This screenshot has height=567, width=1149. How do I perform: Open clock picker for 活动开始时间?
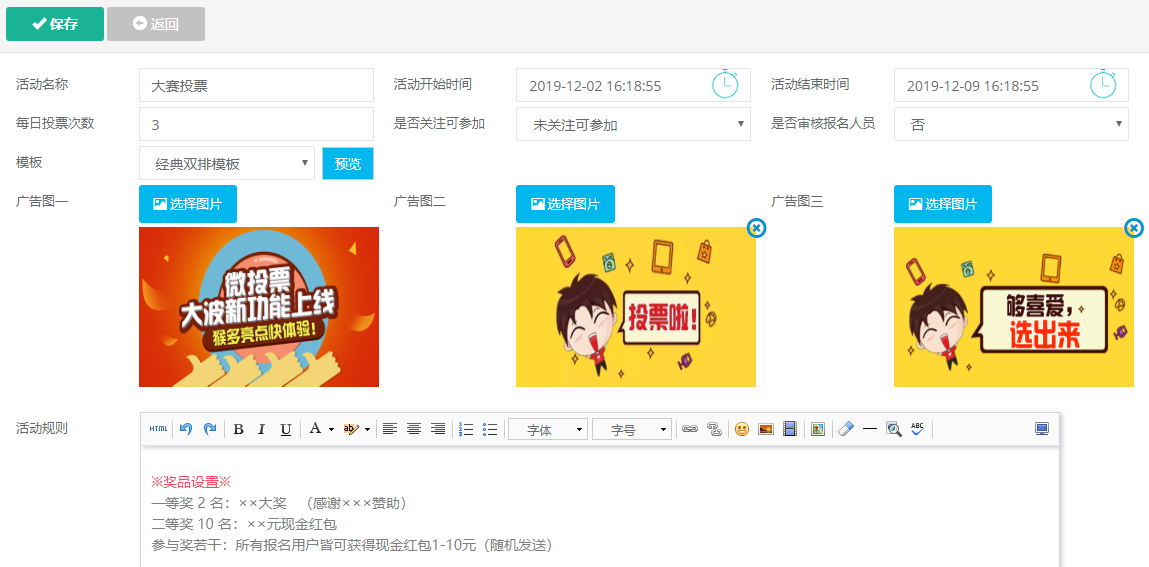point(725,84)
